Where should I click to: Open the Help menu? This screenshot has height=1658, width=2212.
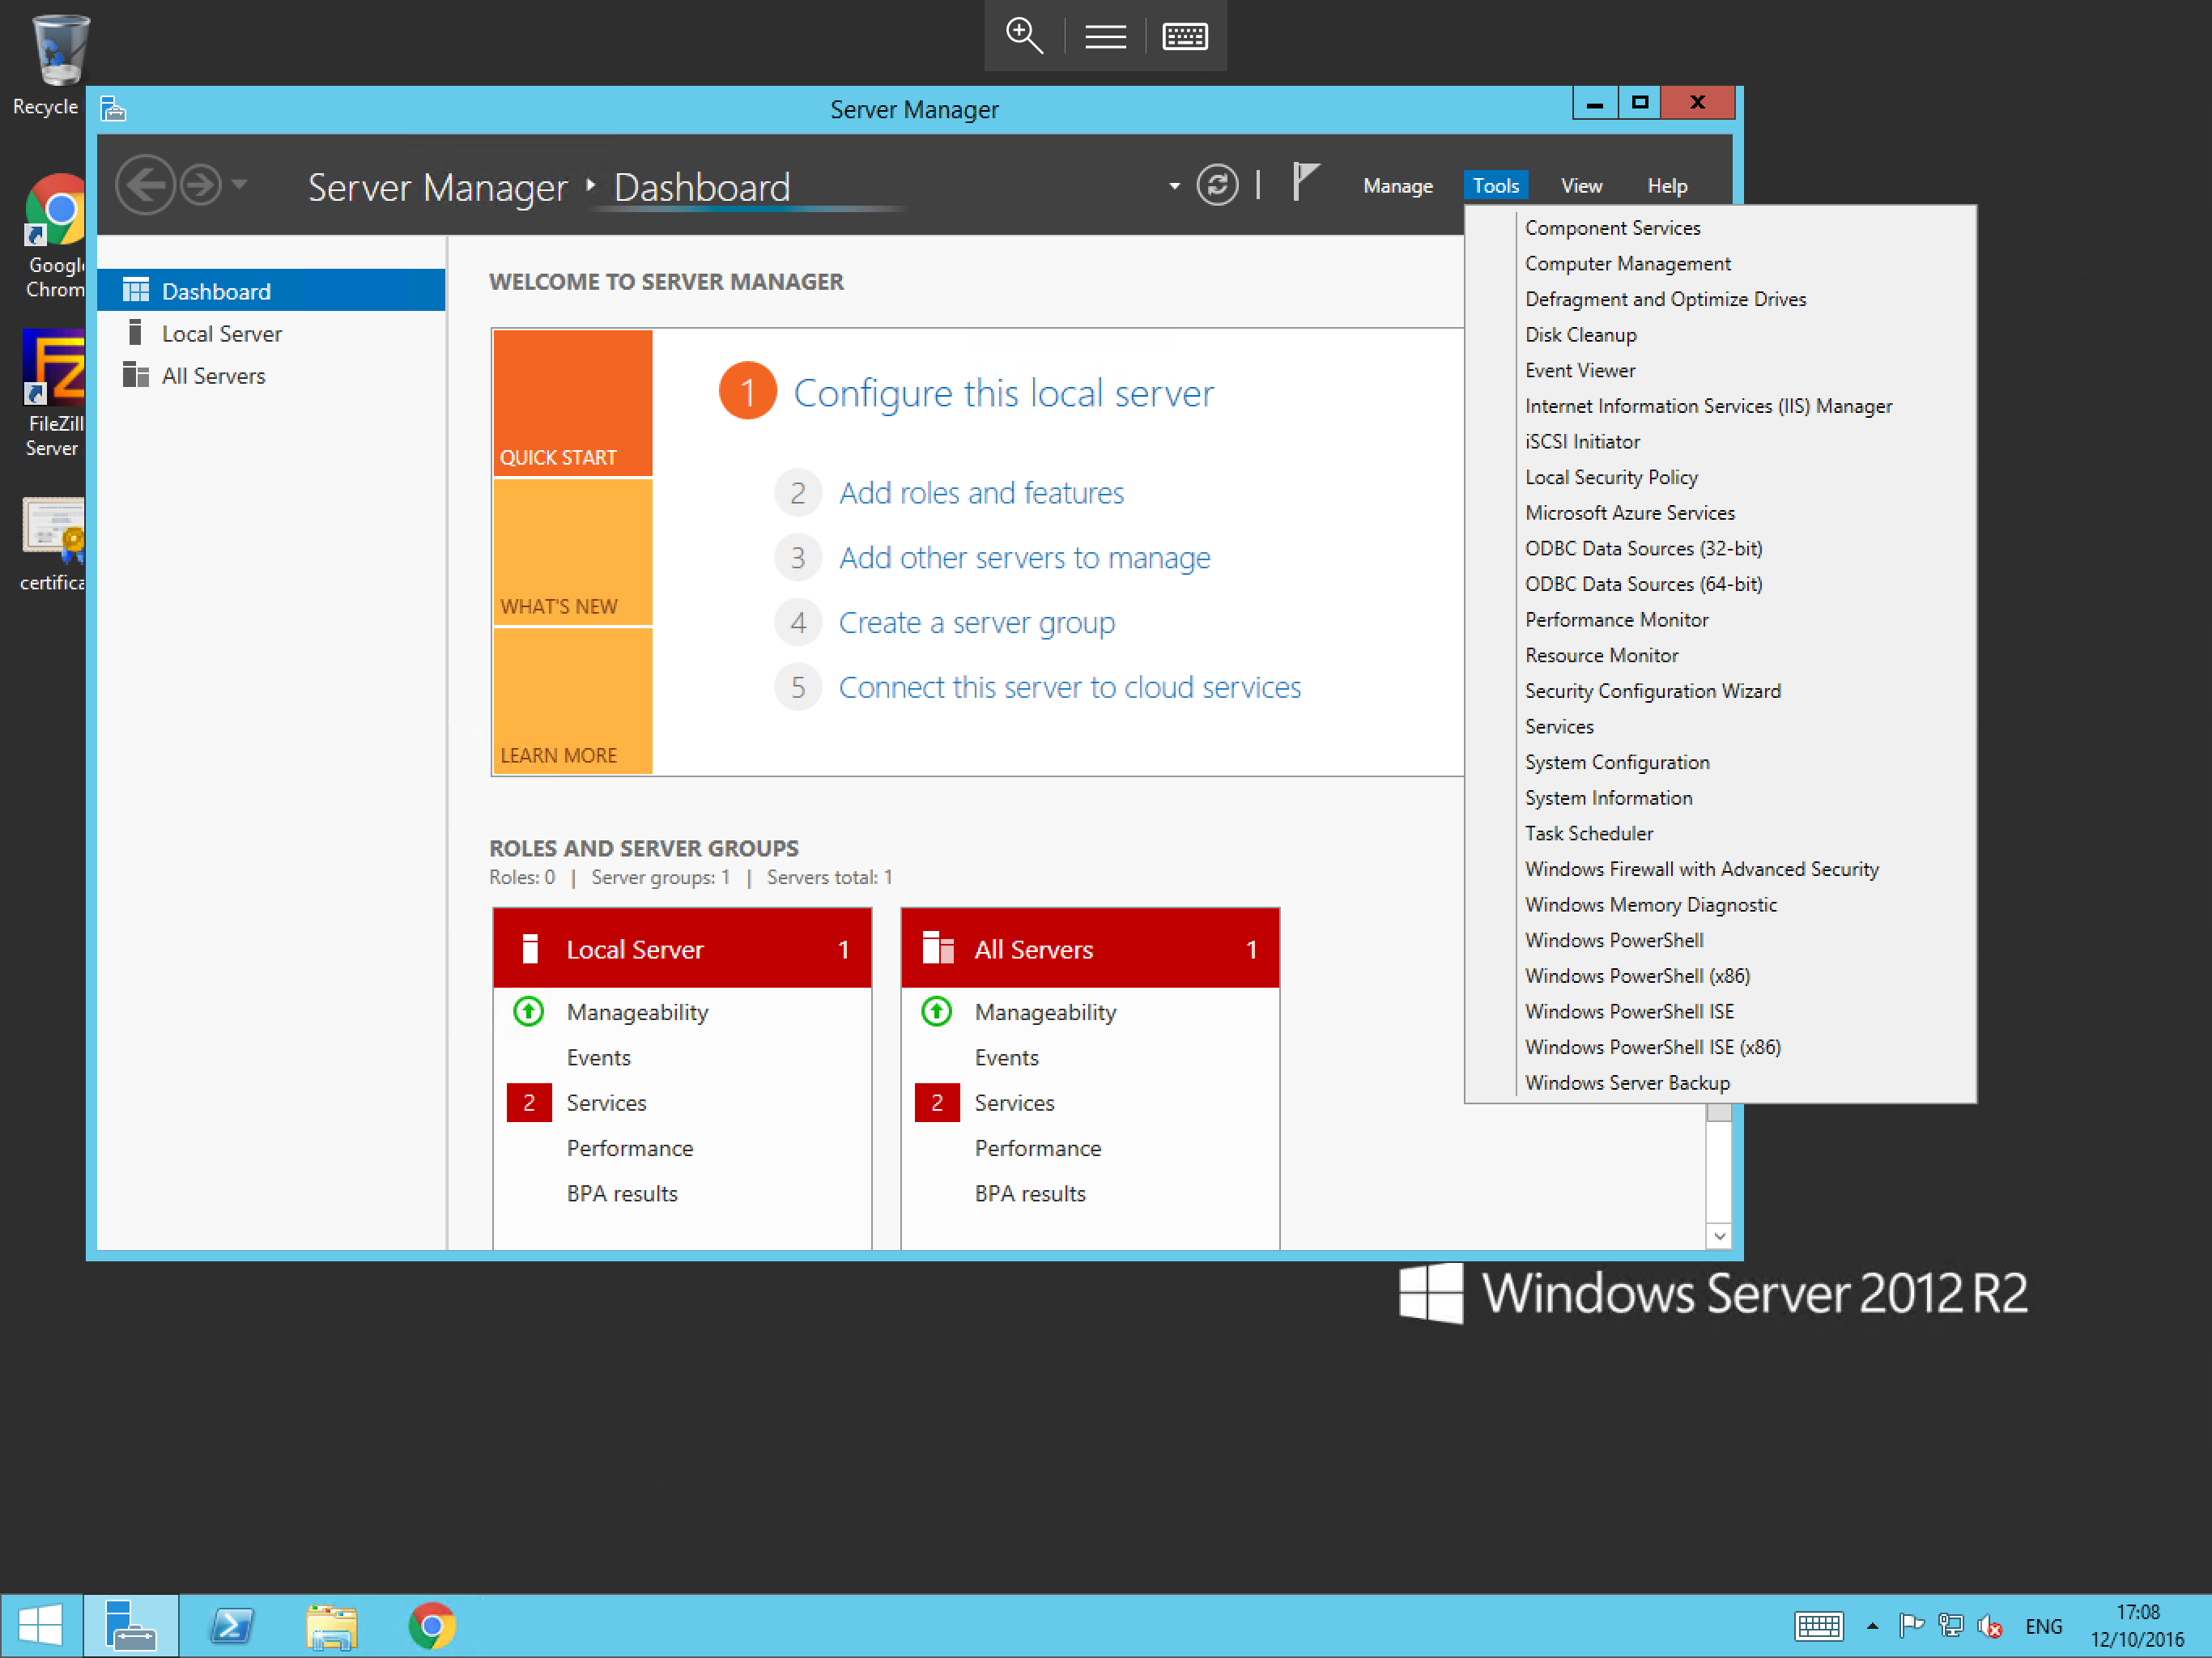click(1666, 186)
